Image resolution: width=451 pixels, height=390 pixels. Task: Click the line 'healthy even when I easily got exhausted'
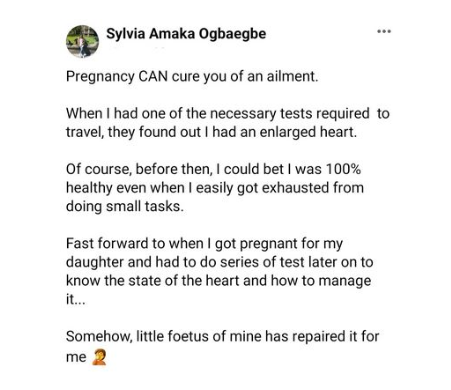click(215, 188)
